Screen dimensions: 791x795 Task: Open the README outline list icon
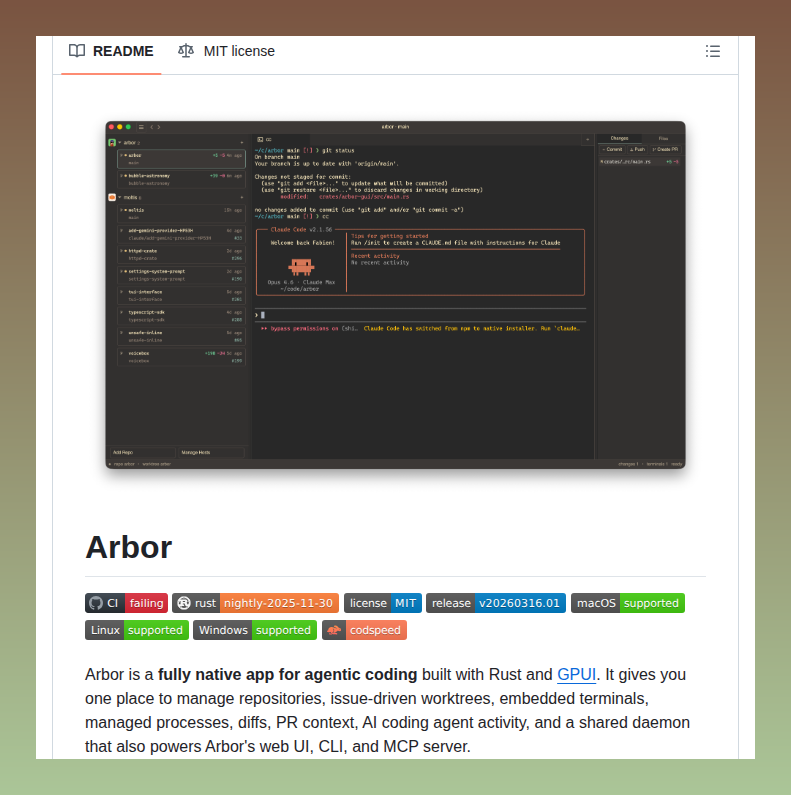tap(712, 51)
